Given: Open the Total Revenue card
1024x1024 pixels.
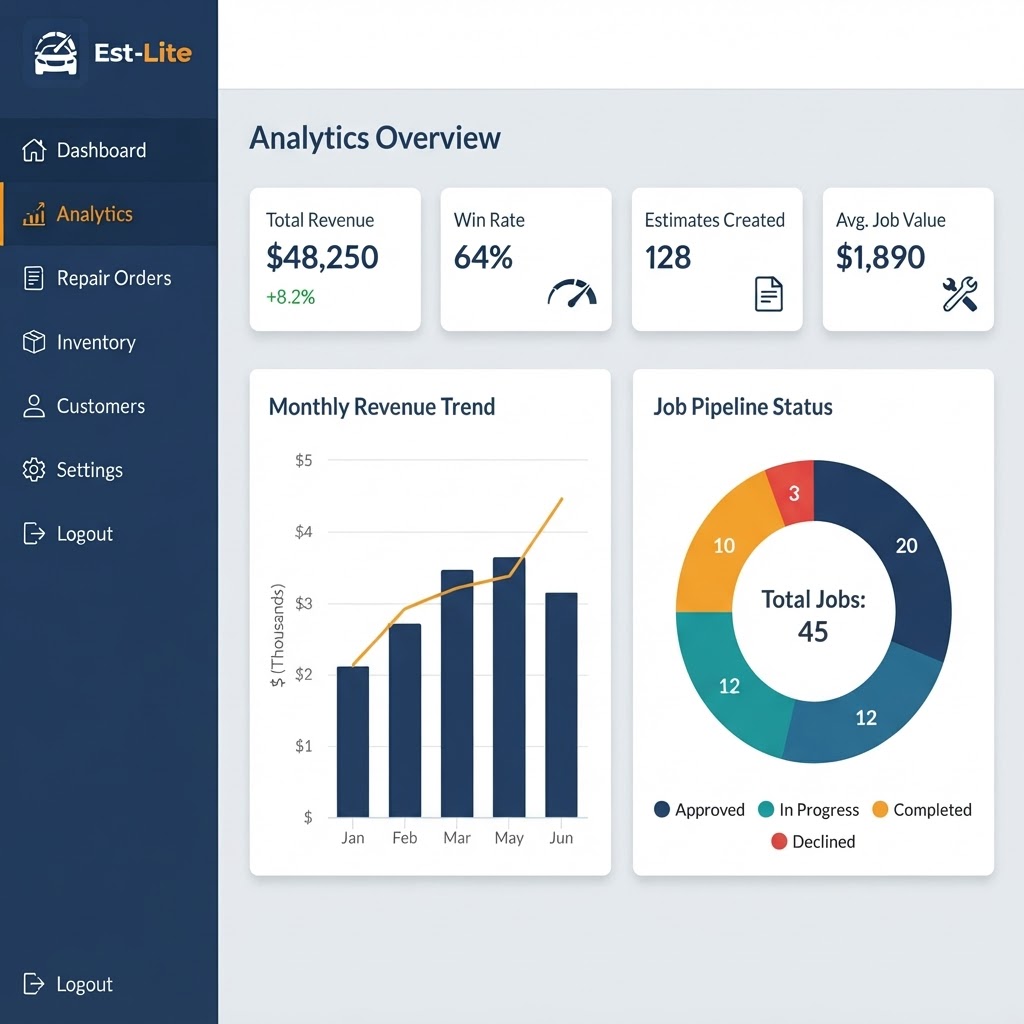Looking at the screenshot, I should 335,259.
